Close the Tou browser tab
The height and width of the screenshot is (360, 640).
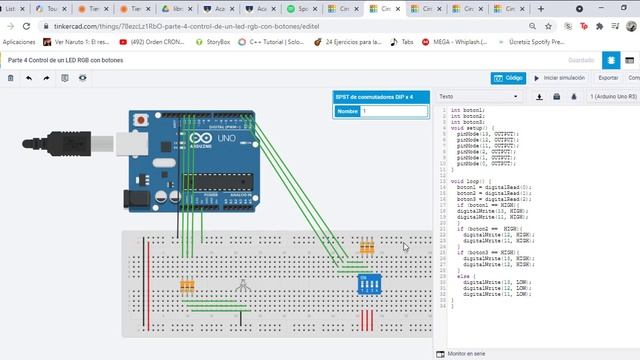click(64, 9)
